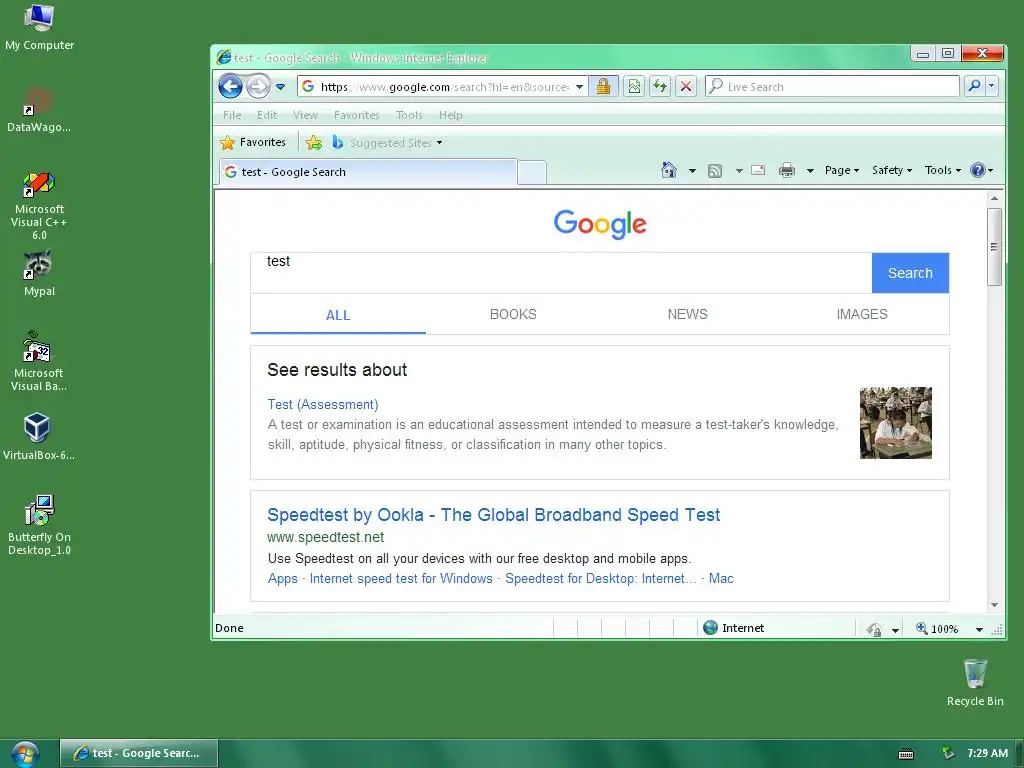
Task: Click the status bar popup blocker icon
Action: [874, 629]
